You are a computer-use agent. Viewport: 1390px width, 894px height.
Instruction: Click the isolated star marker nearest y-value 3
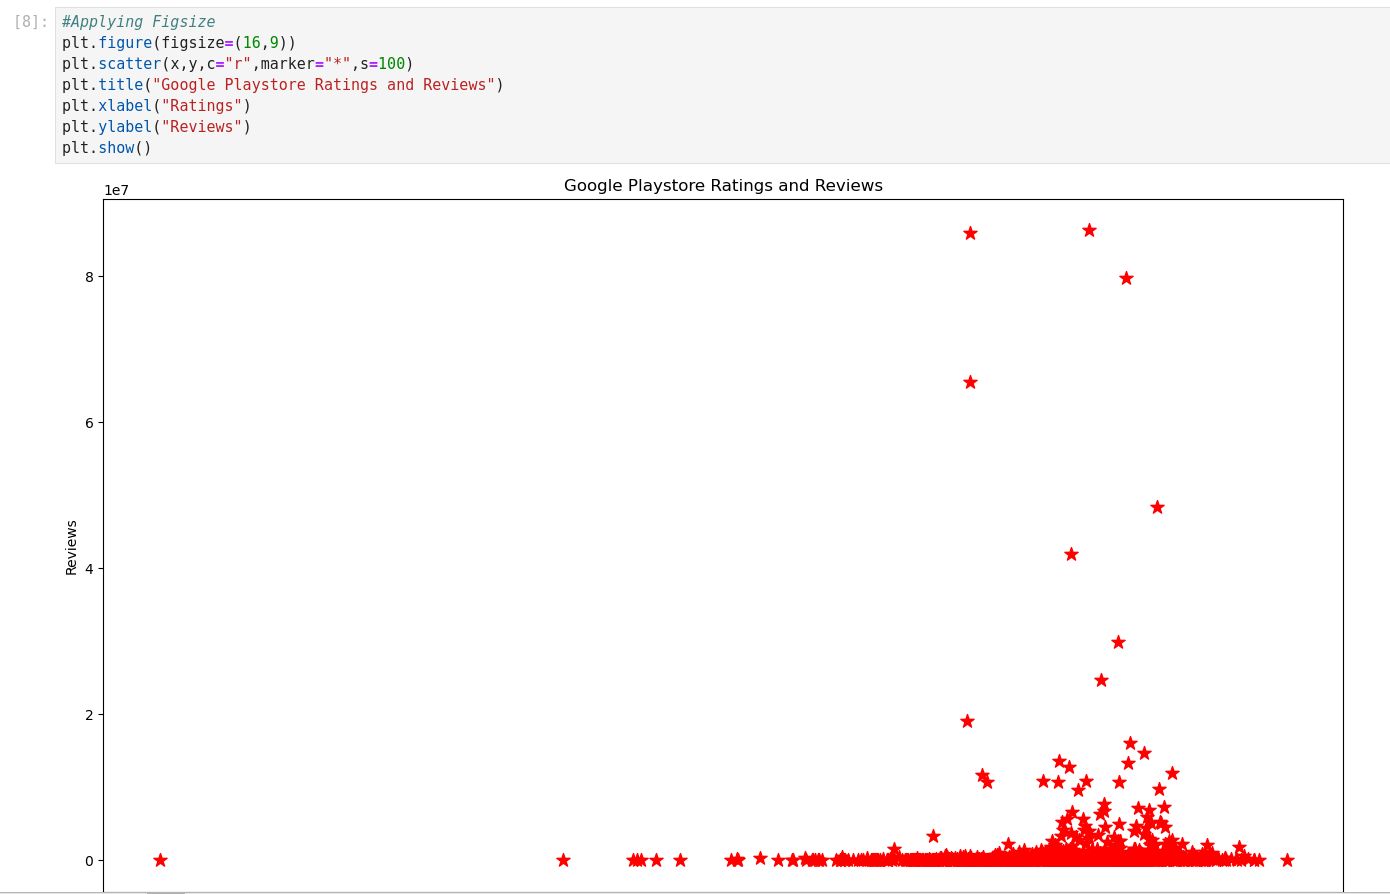pos(1118,642)
